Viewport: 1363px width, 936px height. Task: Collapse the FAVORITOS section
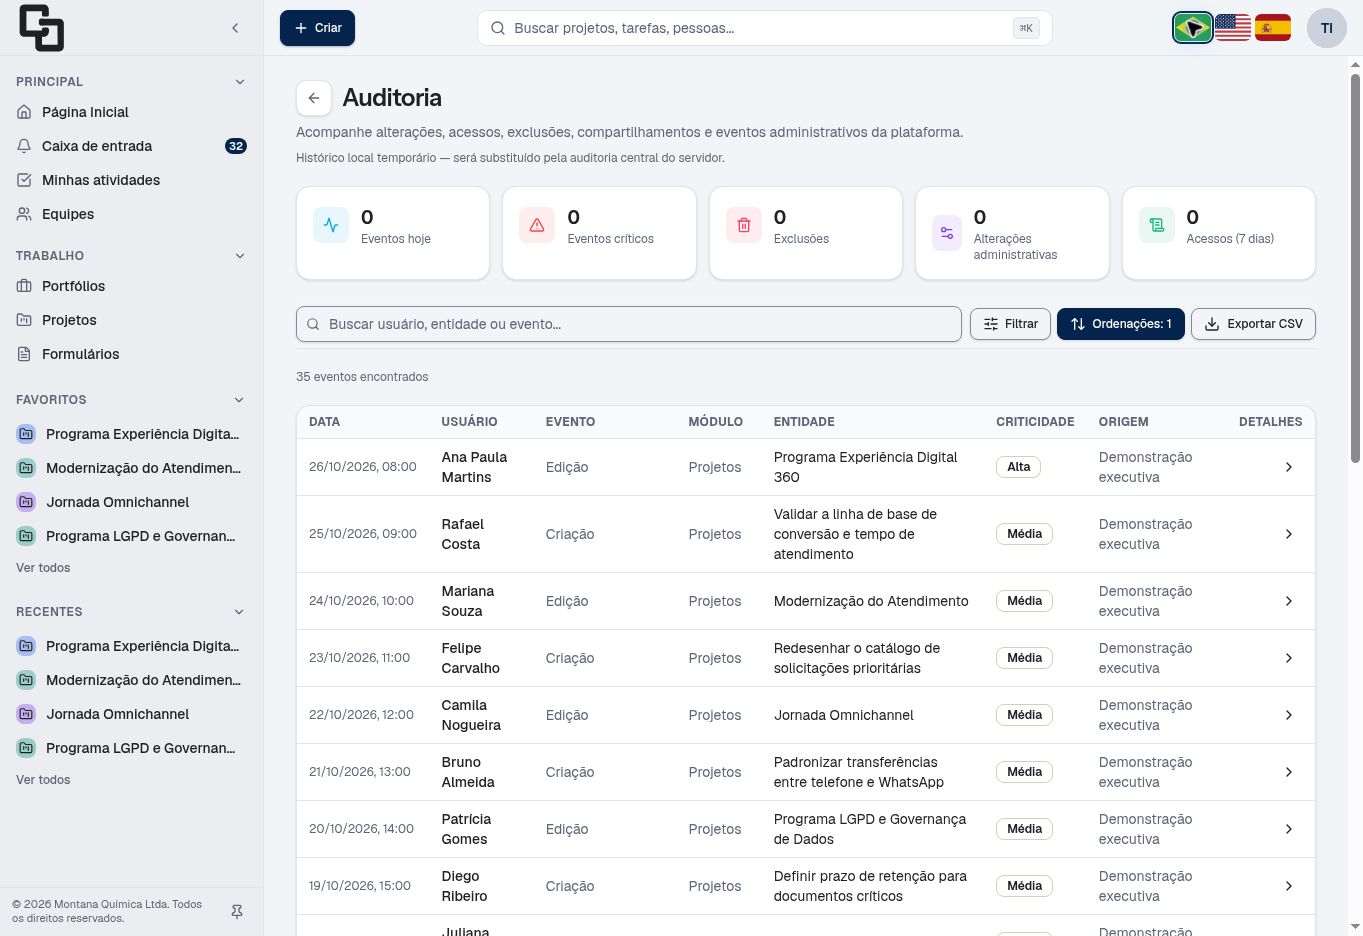(239, 400)
